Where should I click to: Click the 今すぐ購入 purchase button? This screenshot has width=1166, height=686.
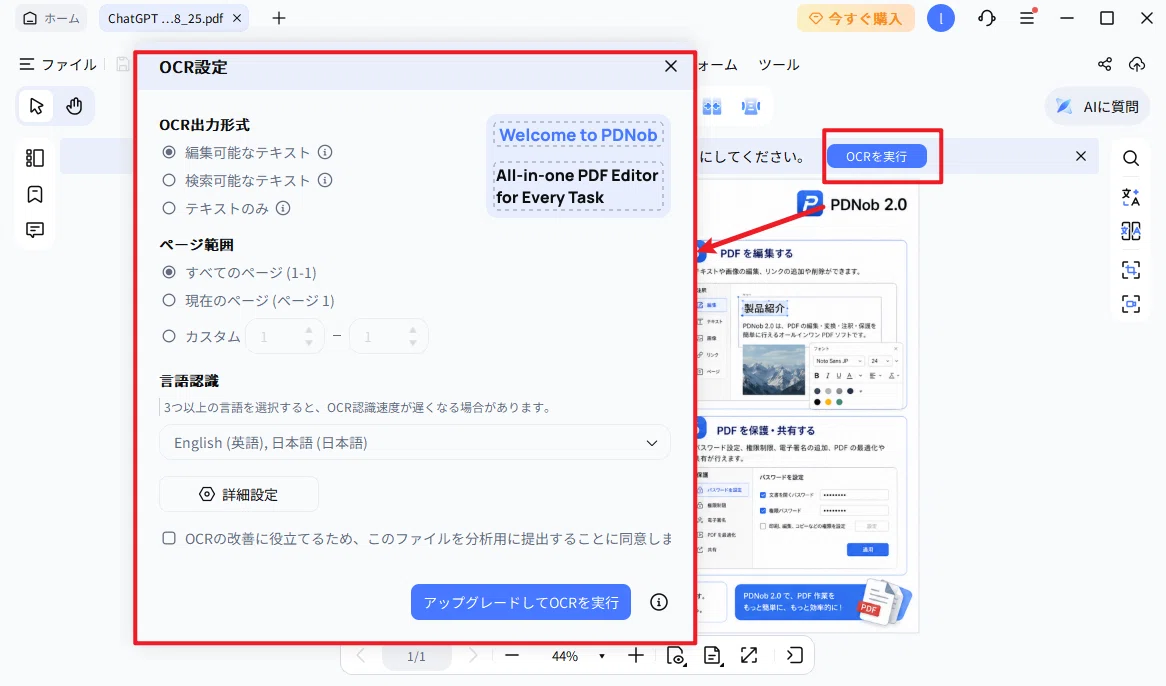[x=856, y=19]
